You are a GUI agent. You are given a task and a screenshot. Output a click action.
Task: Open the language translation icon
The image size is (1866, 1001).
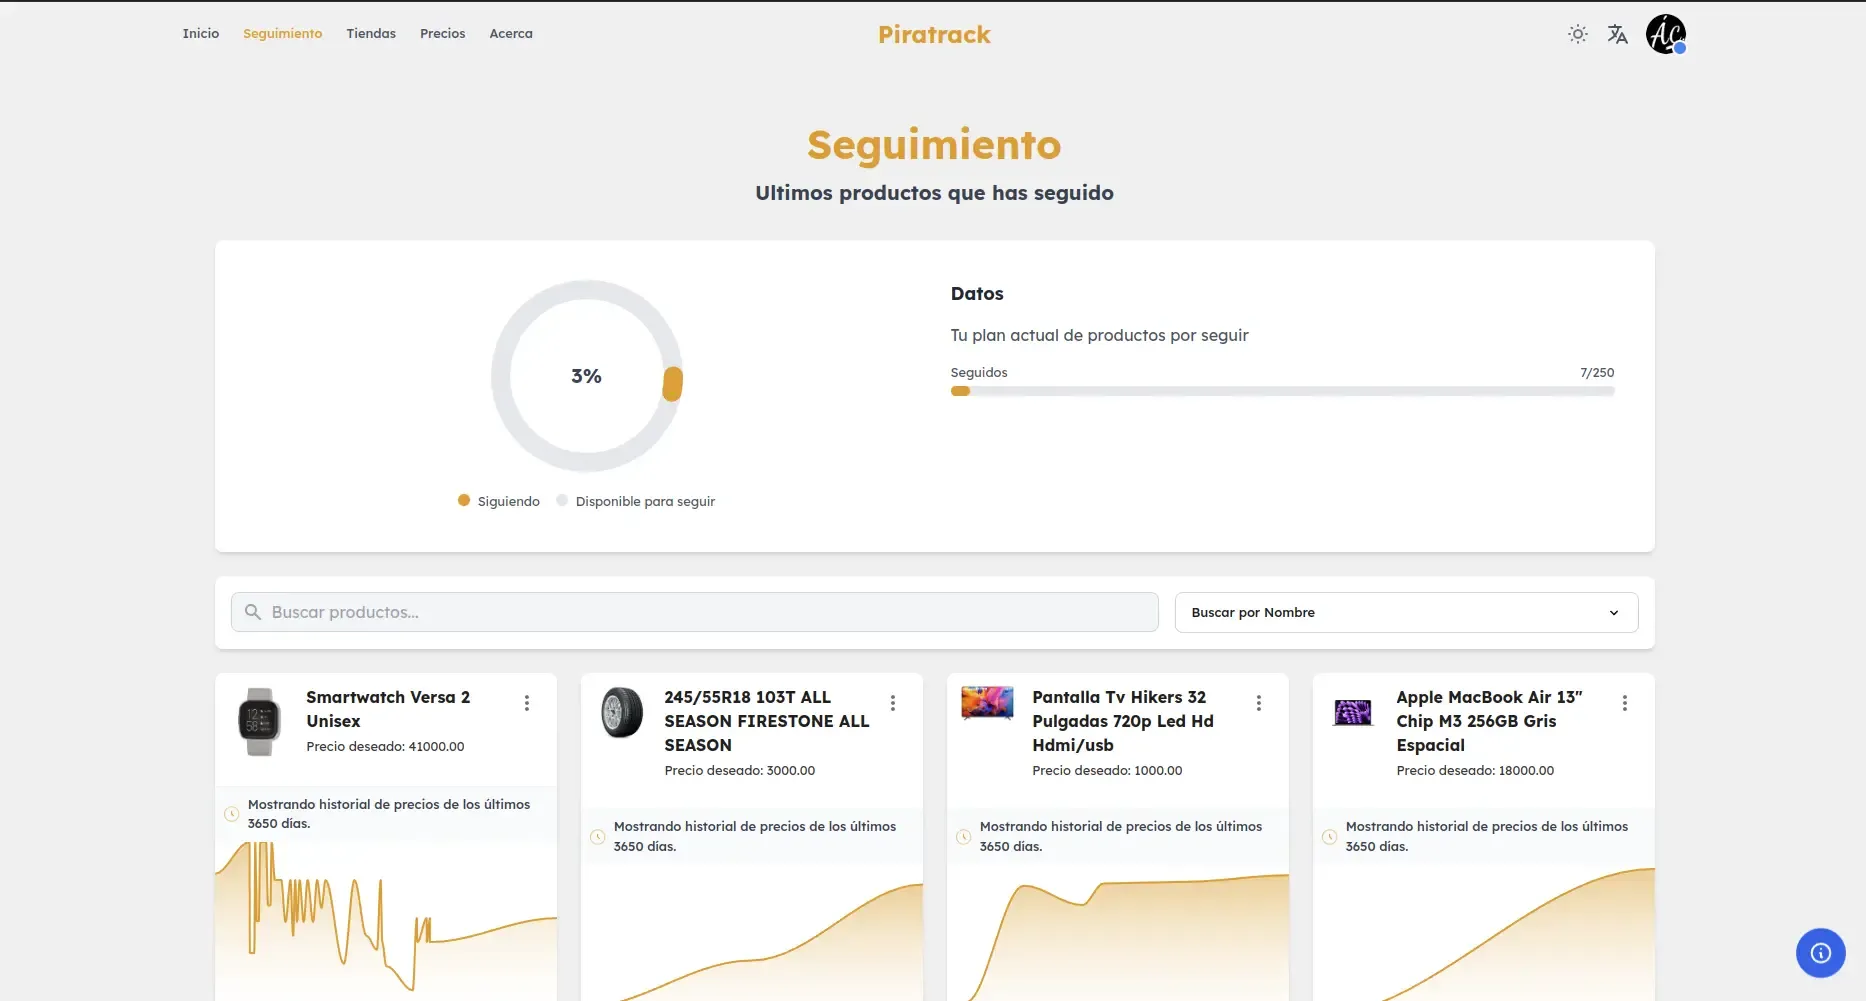(1617, 34)
